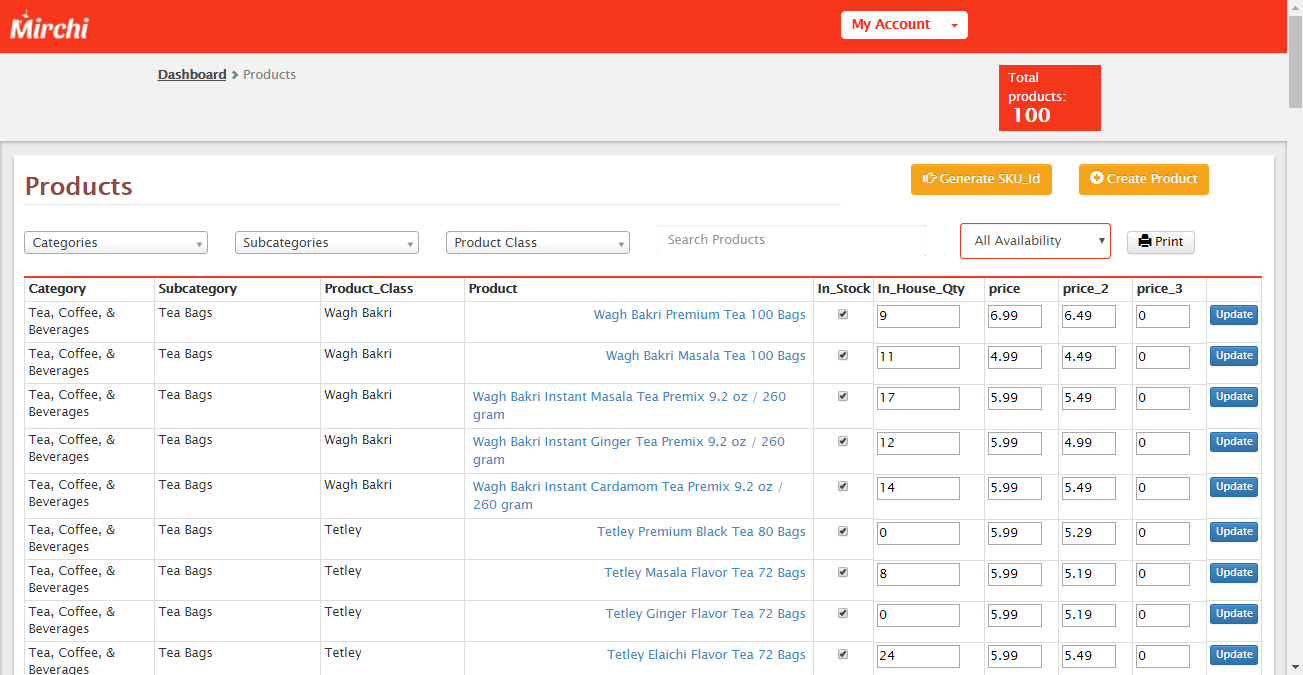
Task: Update the Tetley Elaichi Flavor Tea row
Action: point(1234,655)
